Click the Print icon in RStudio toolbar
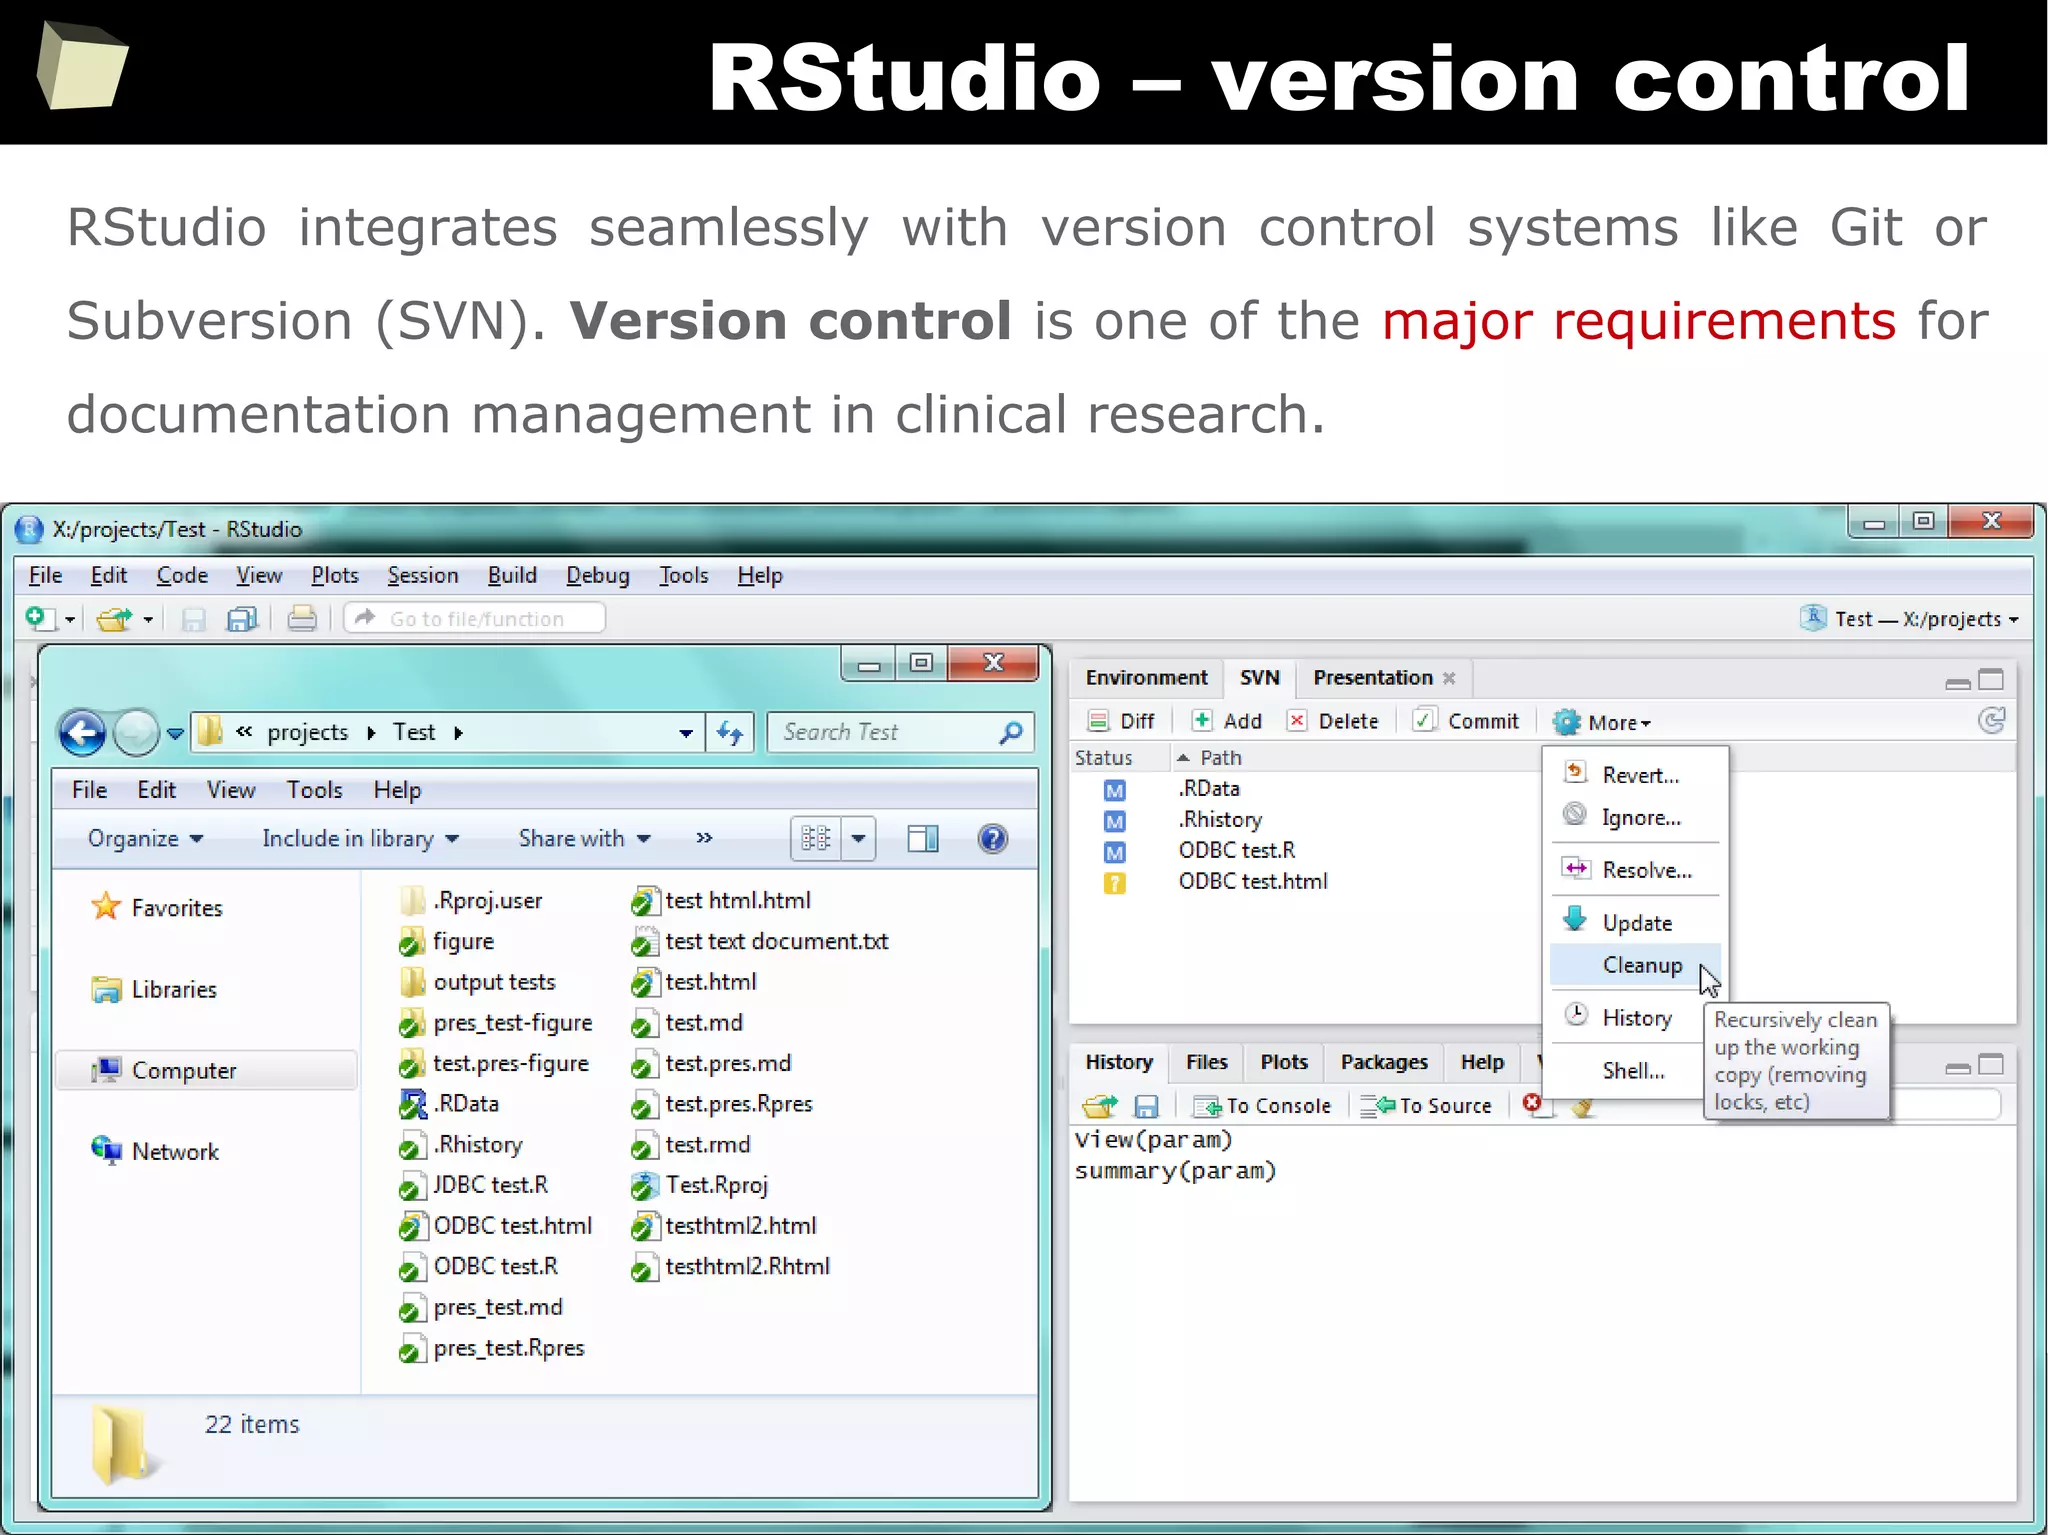 point(302,619)
